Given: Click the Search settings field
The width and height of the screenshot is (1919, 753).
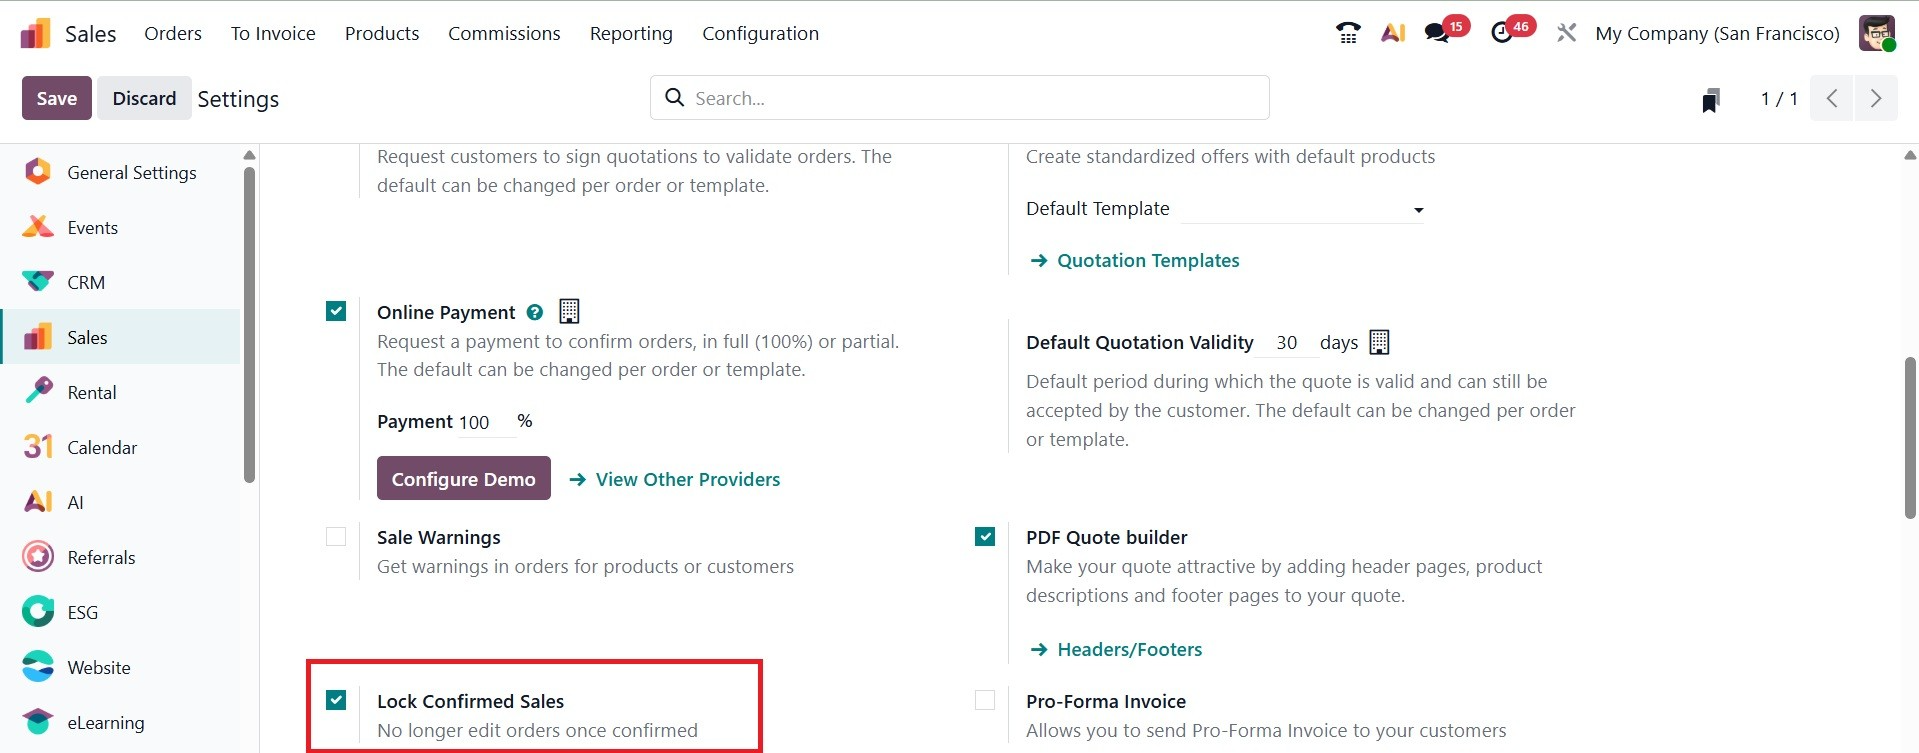Looking at the screenshot, I should click(x=960, y=98).
